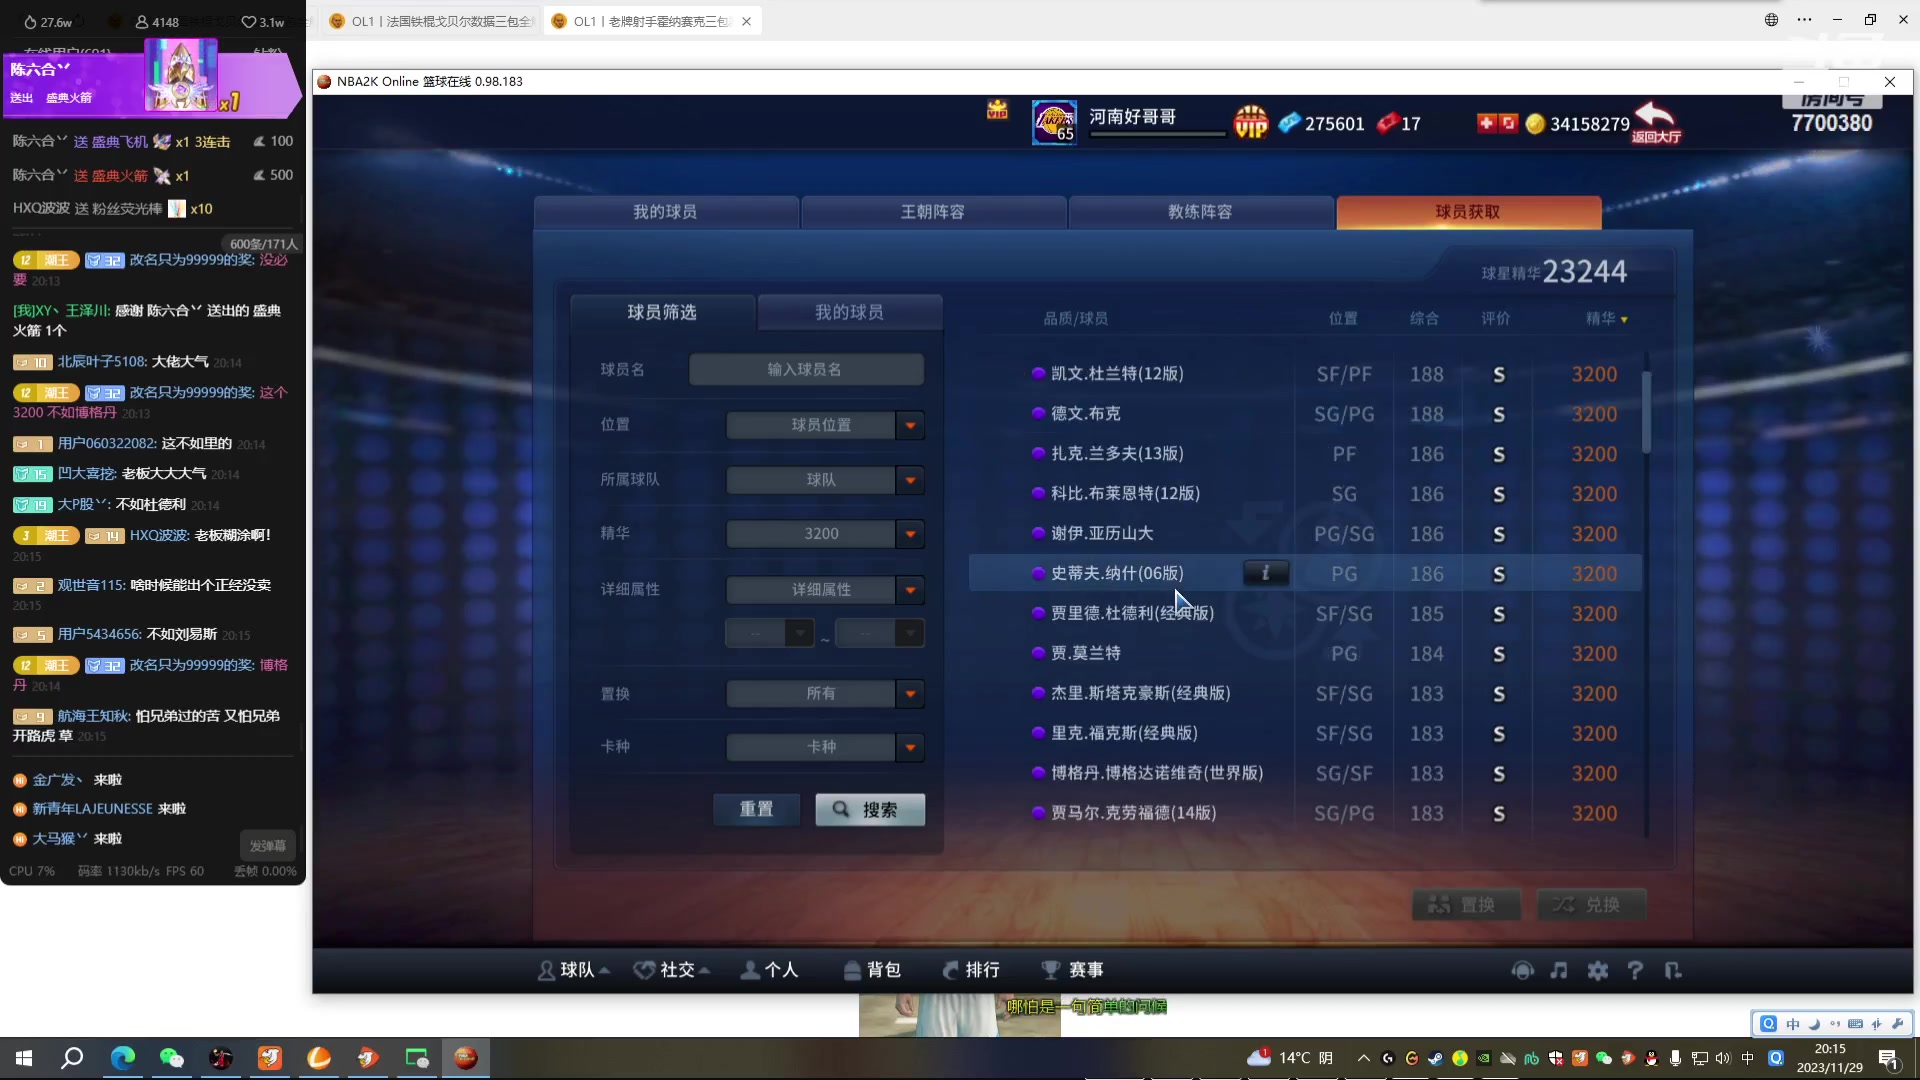Click the return-to-lobby arrow 返回大厅
The image size is (1920, 1080).
point(1656,122)
